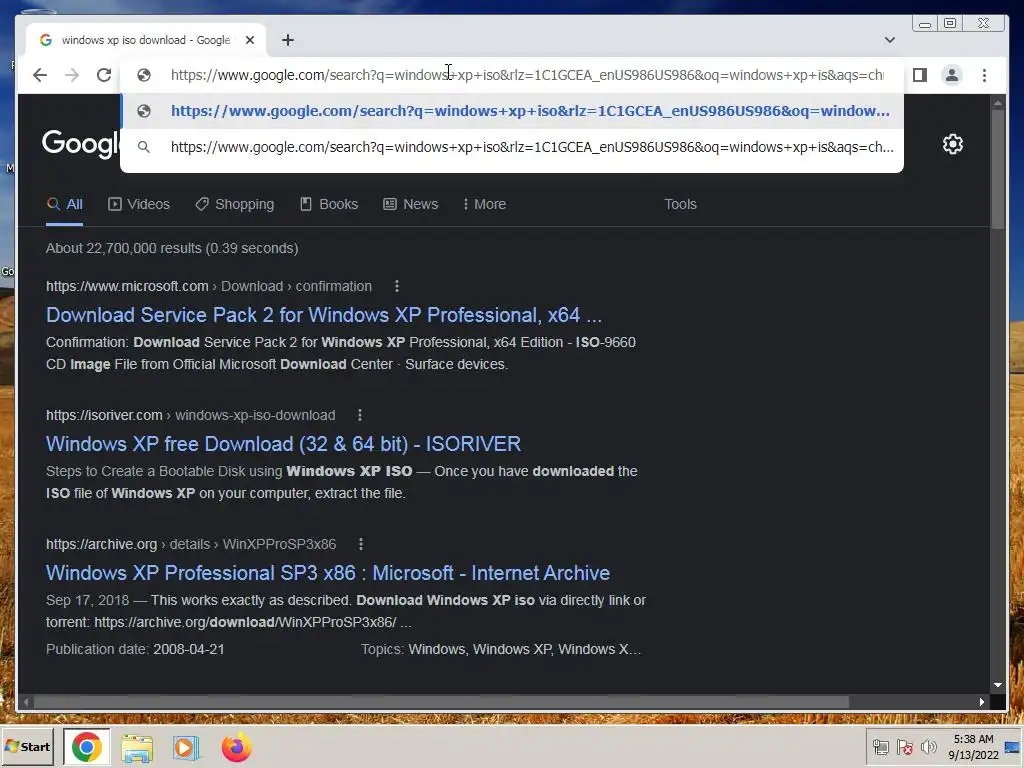
Task: Open options dots beside archive.org result
Action: coord(360,544)
